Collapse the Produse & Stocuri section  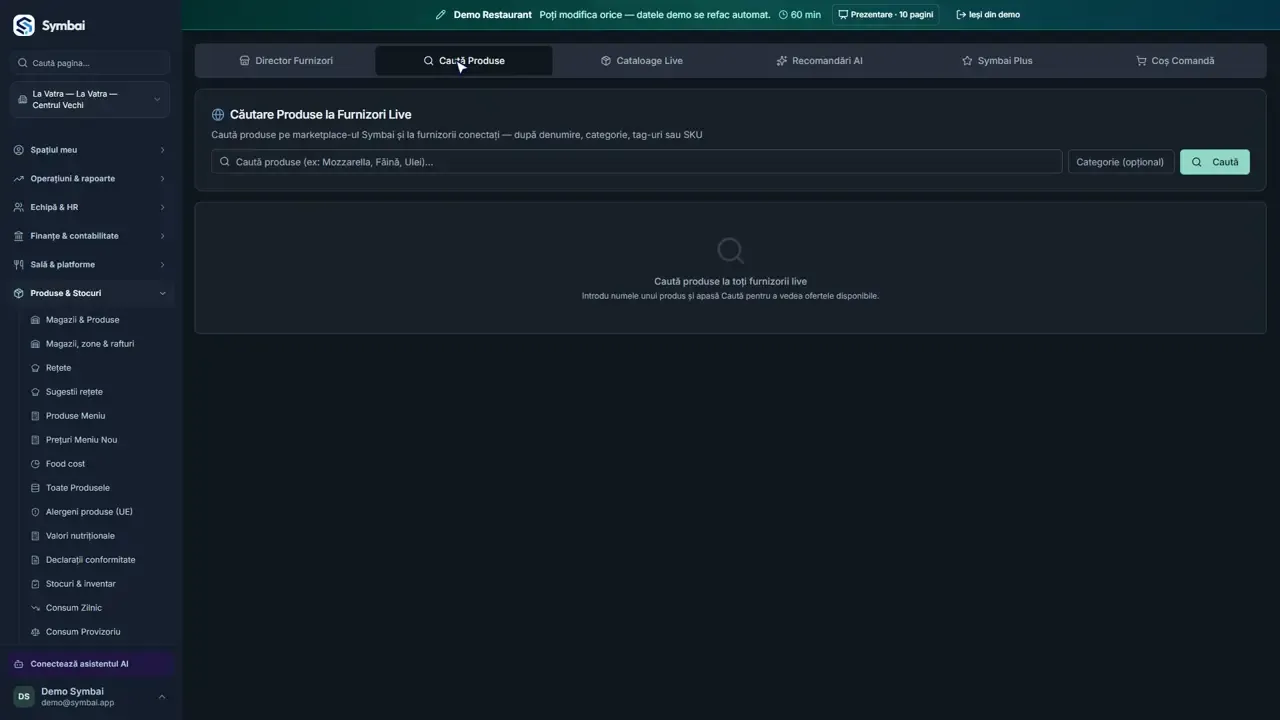tap(90, 293)
